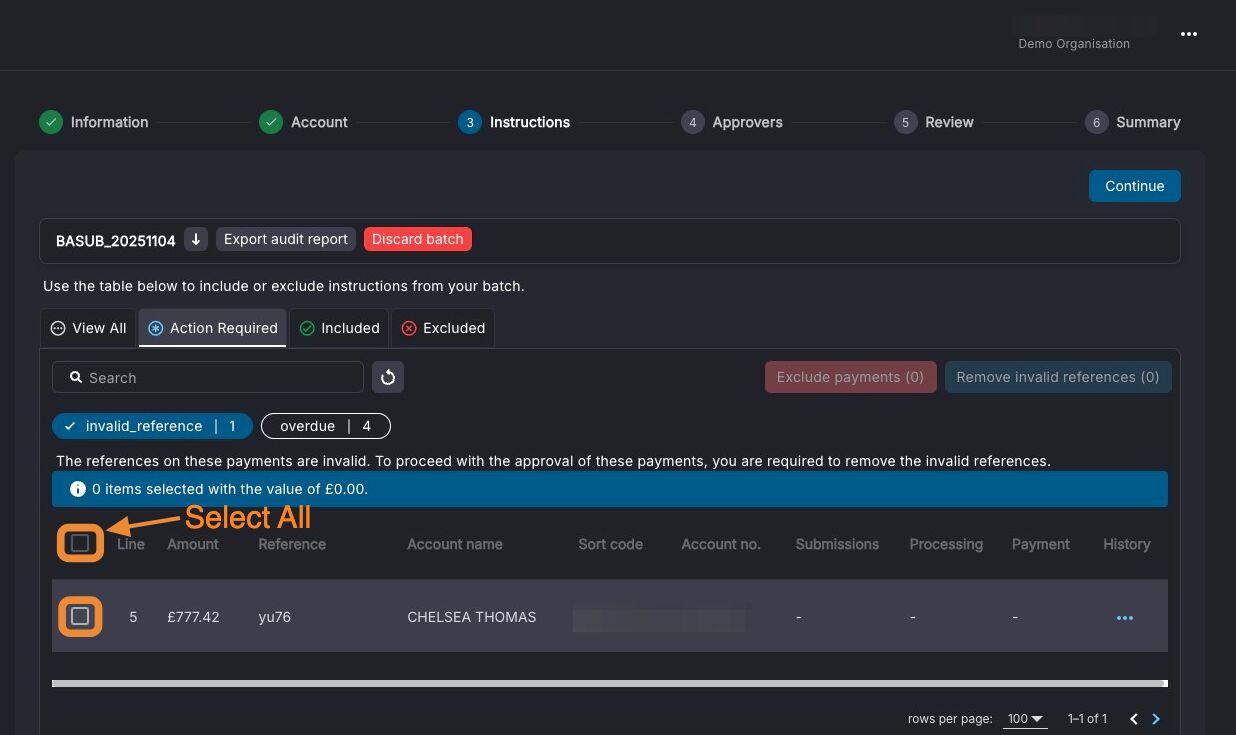Tick the checkbox for line 5 payment
The height and width of the screenshot is (735, 1236).
(x=80, y=616)
